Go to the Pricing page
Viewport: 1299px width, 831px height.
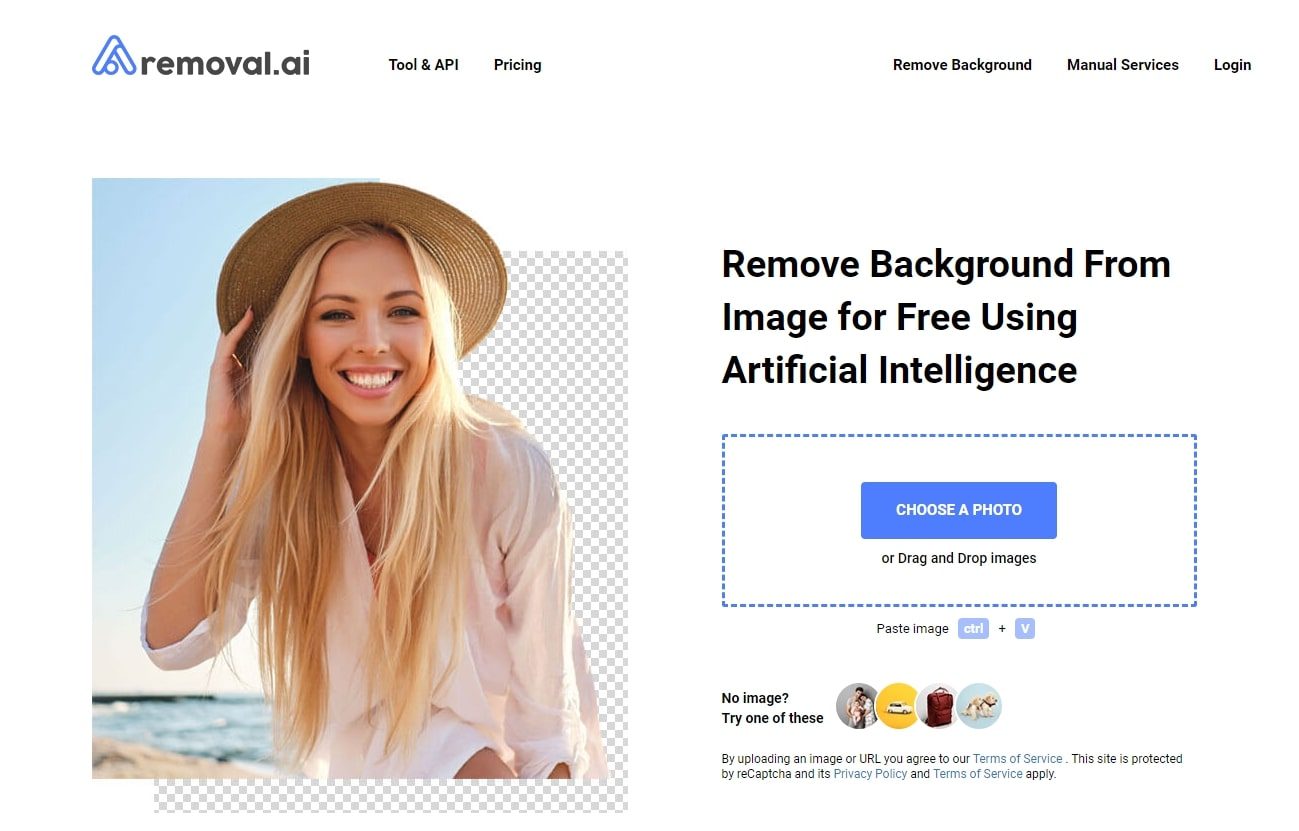pos(517,65)
